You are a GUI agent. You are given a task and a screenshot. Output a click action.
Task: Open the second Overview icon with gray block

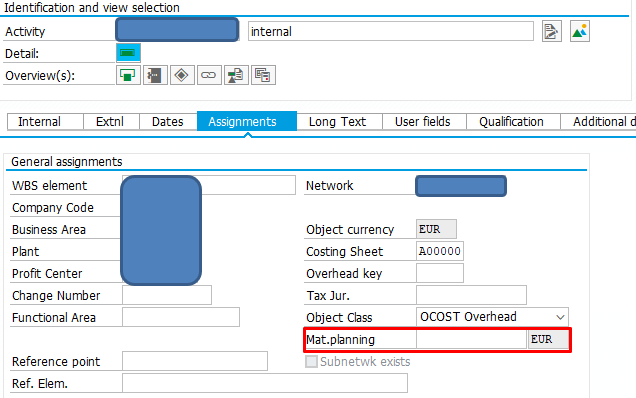(155, 75)
